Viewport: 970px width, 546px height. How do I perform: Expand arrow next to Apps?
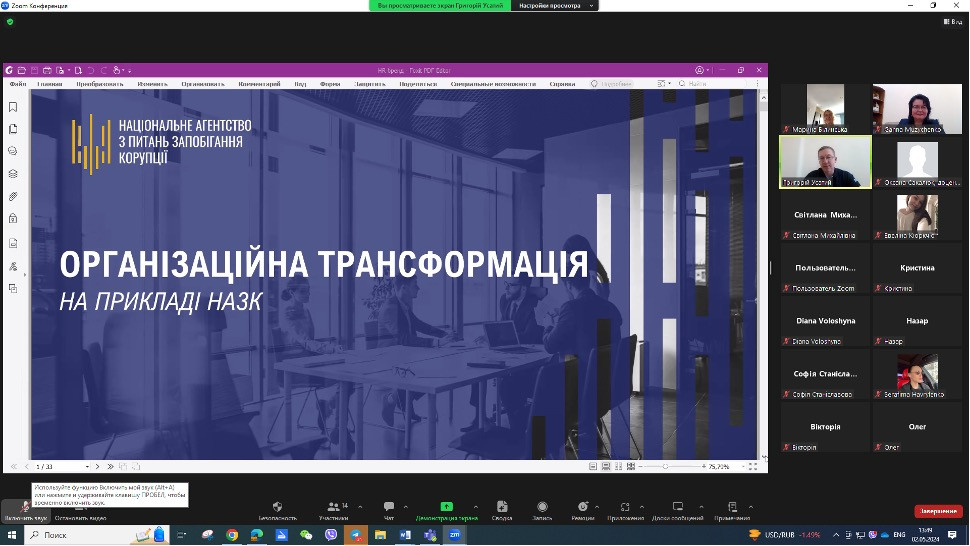click(x=642, y=507)
